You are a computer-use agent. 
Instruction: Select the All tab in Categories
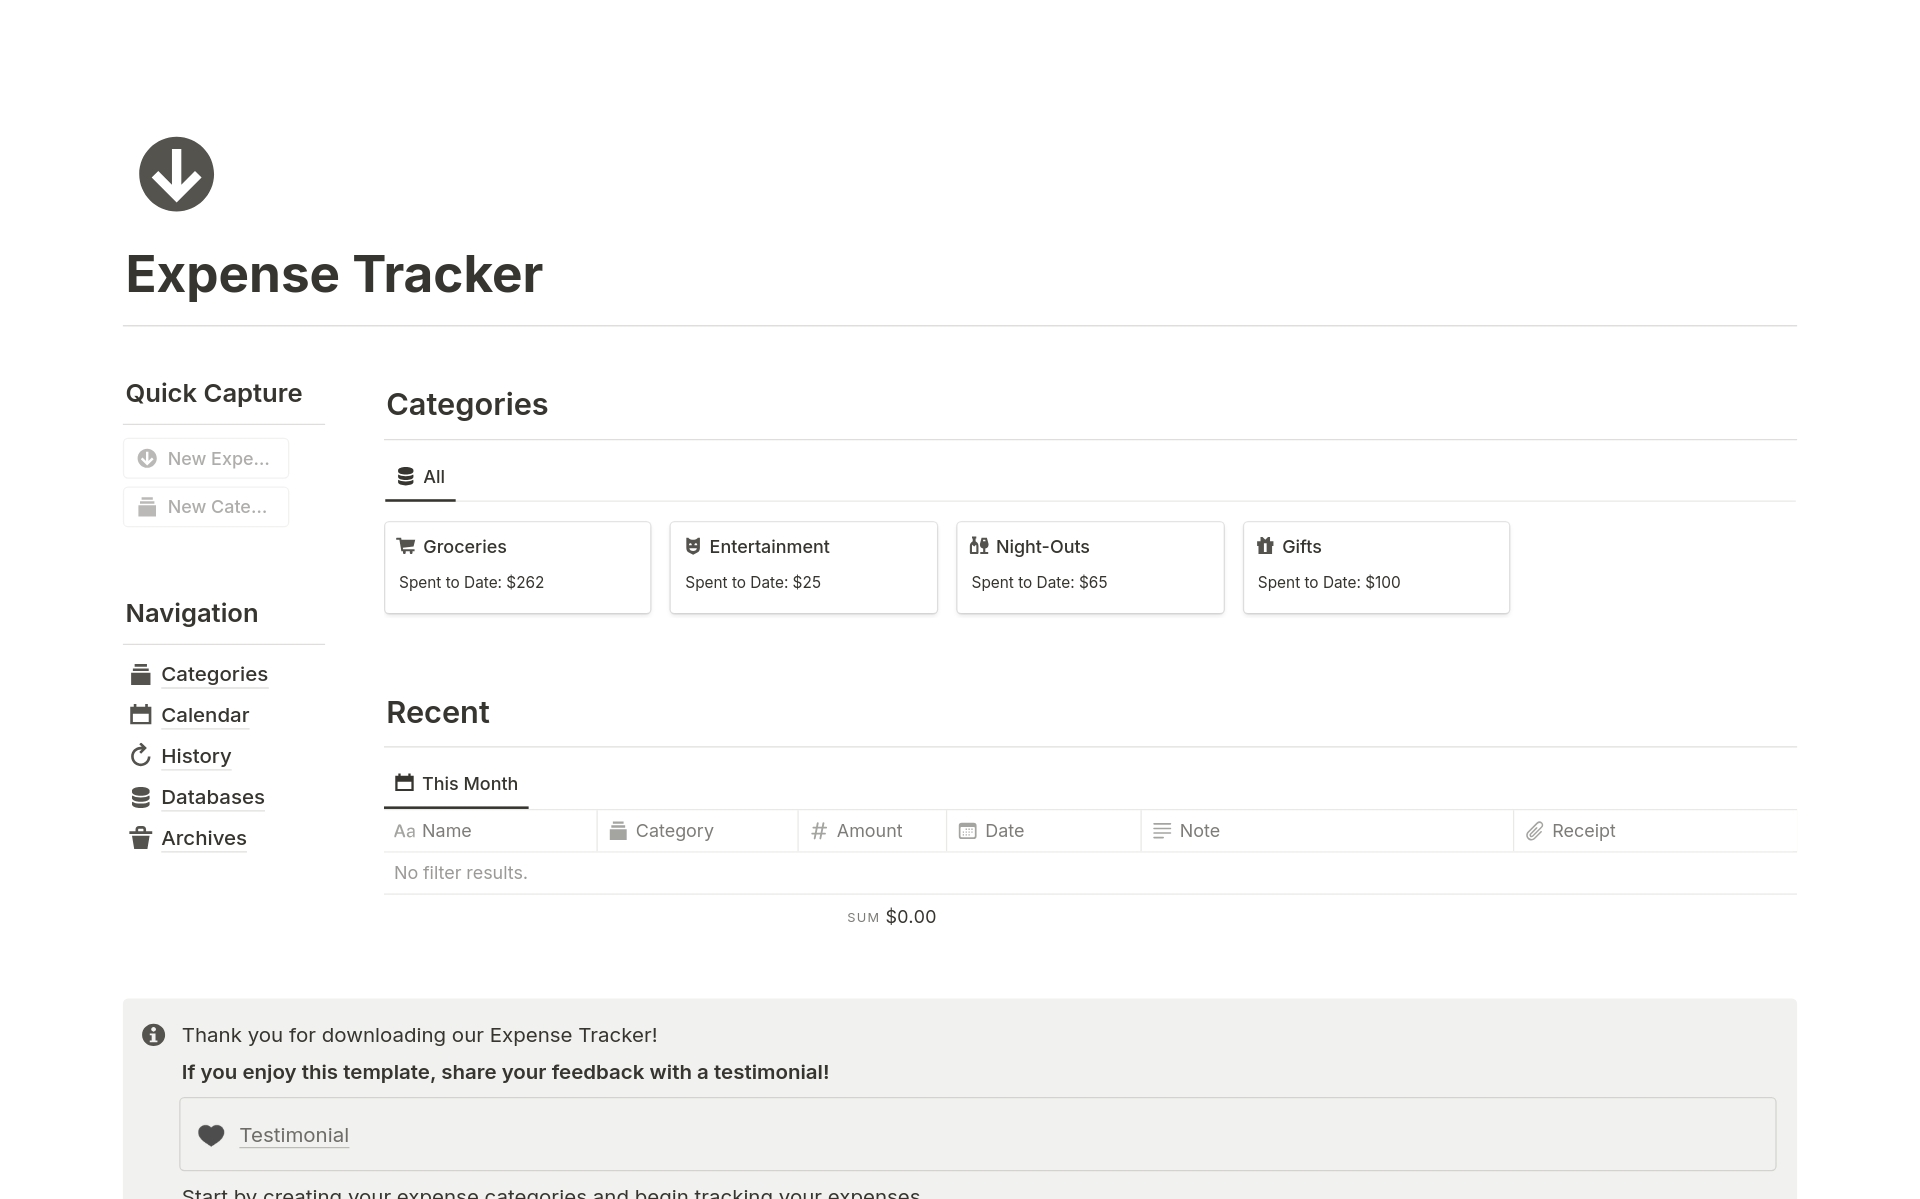421,477
